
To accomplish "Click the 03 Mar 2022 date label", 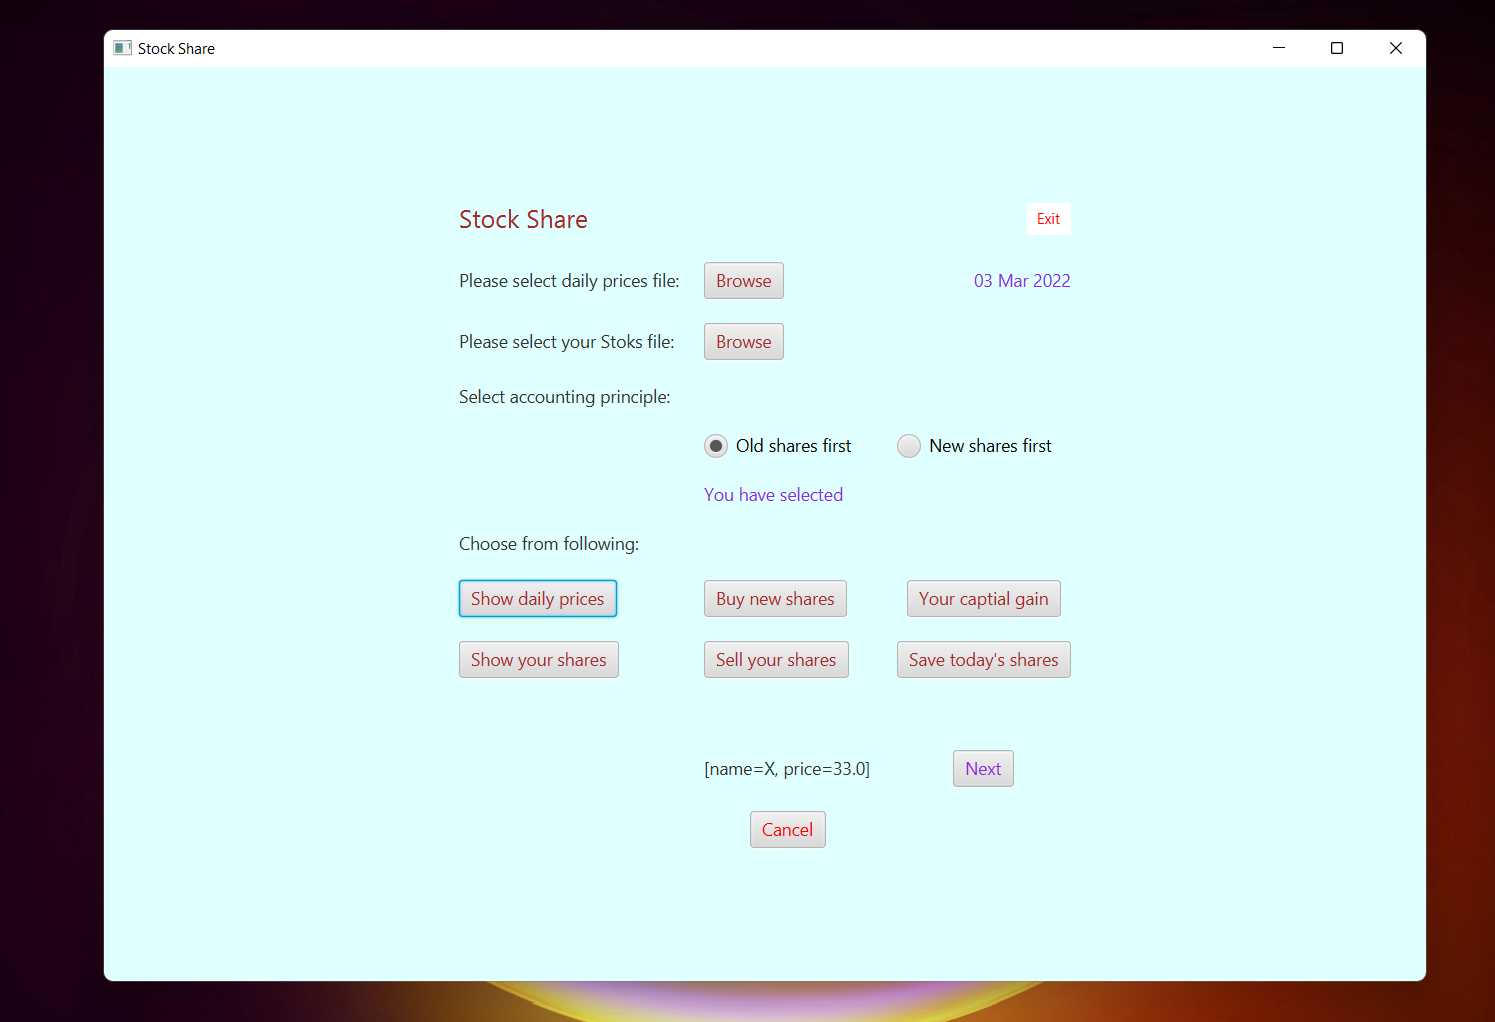I will pos(1022,280).
